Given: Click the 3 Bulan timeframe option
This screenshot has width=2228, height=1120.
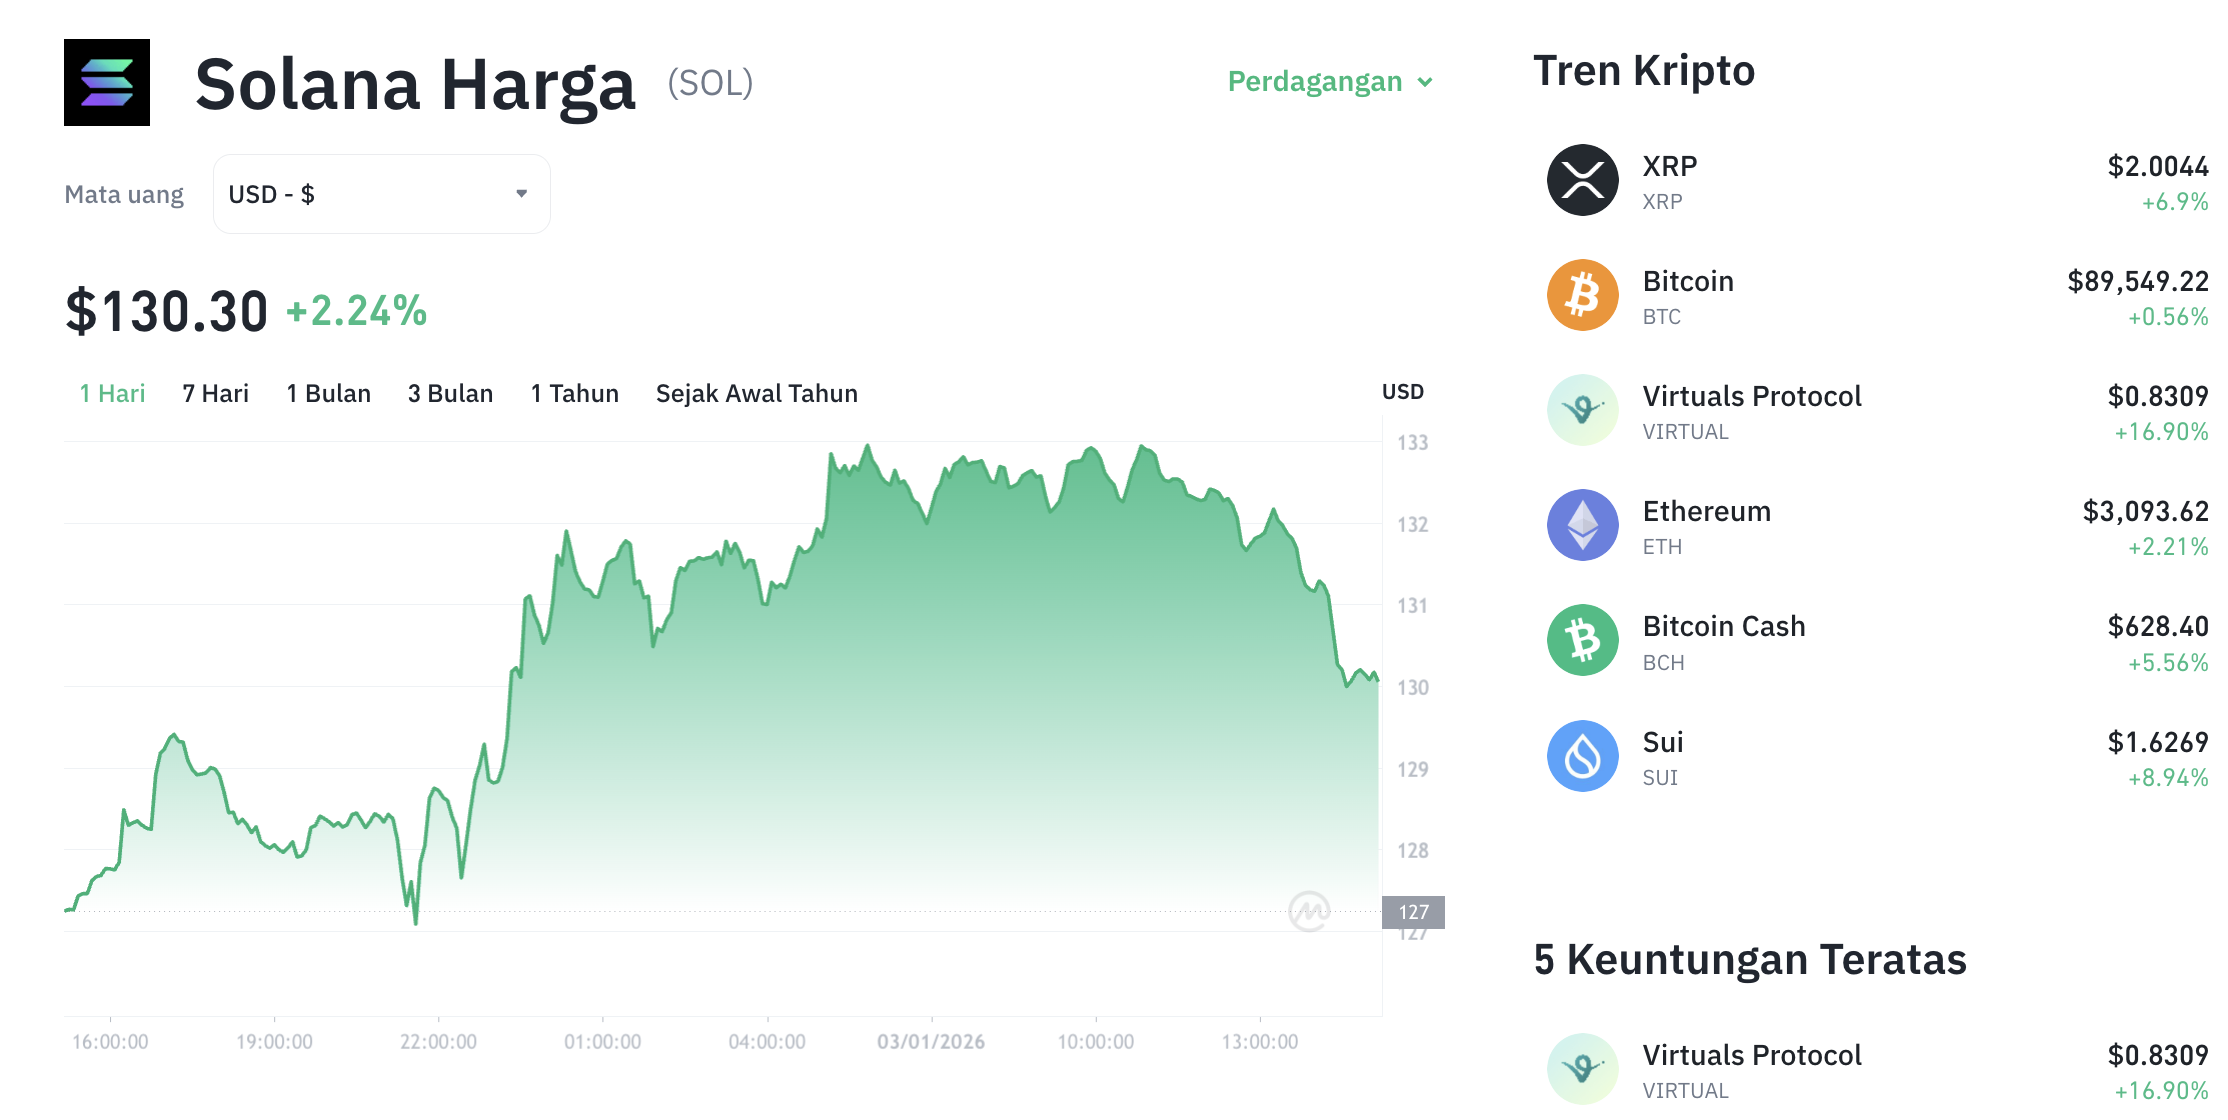Looking at the screenshot, I should coord(450,393).
